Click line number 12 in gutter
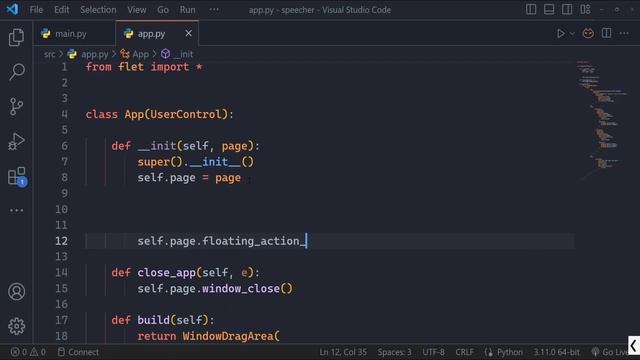640x360 pixels. [x=61, y=241]
